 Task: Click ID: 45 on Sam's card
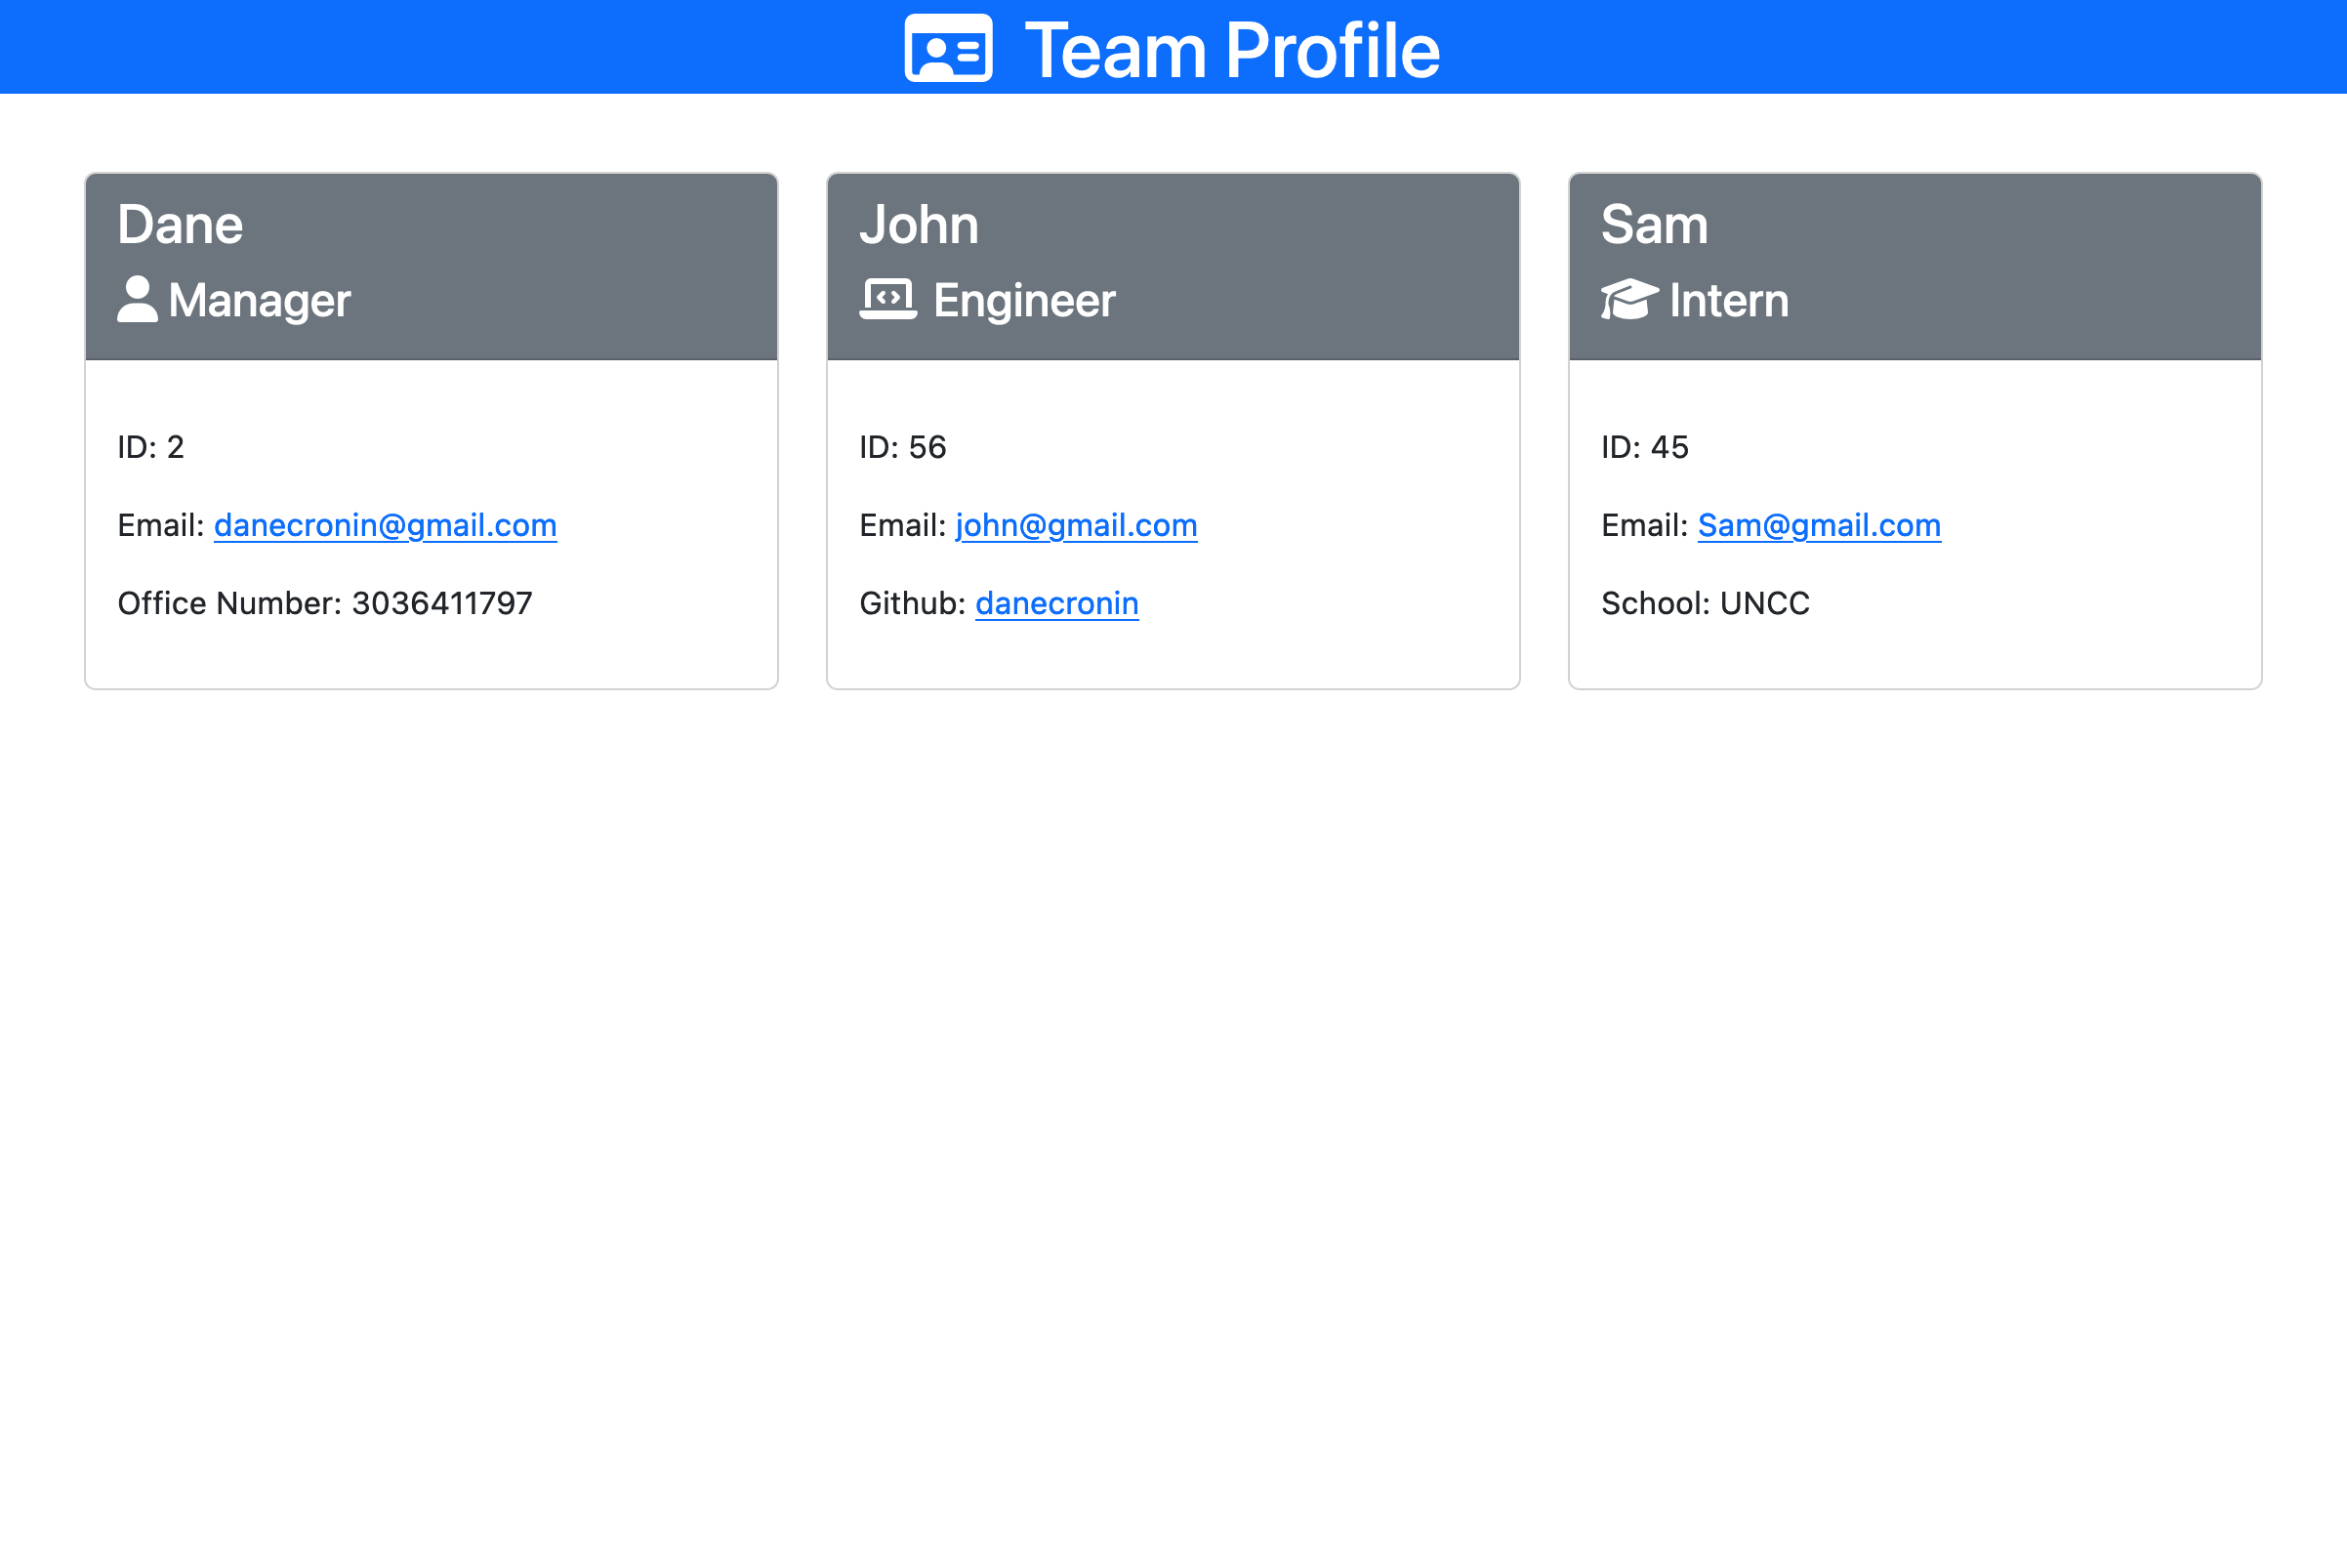tap(1644, 447)
